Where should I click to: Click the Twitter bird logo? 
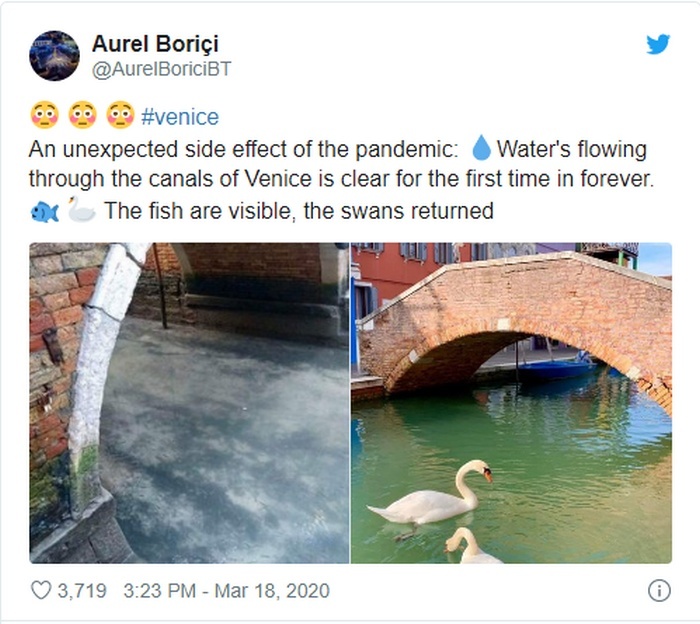coord(658,44)
